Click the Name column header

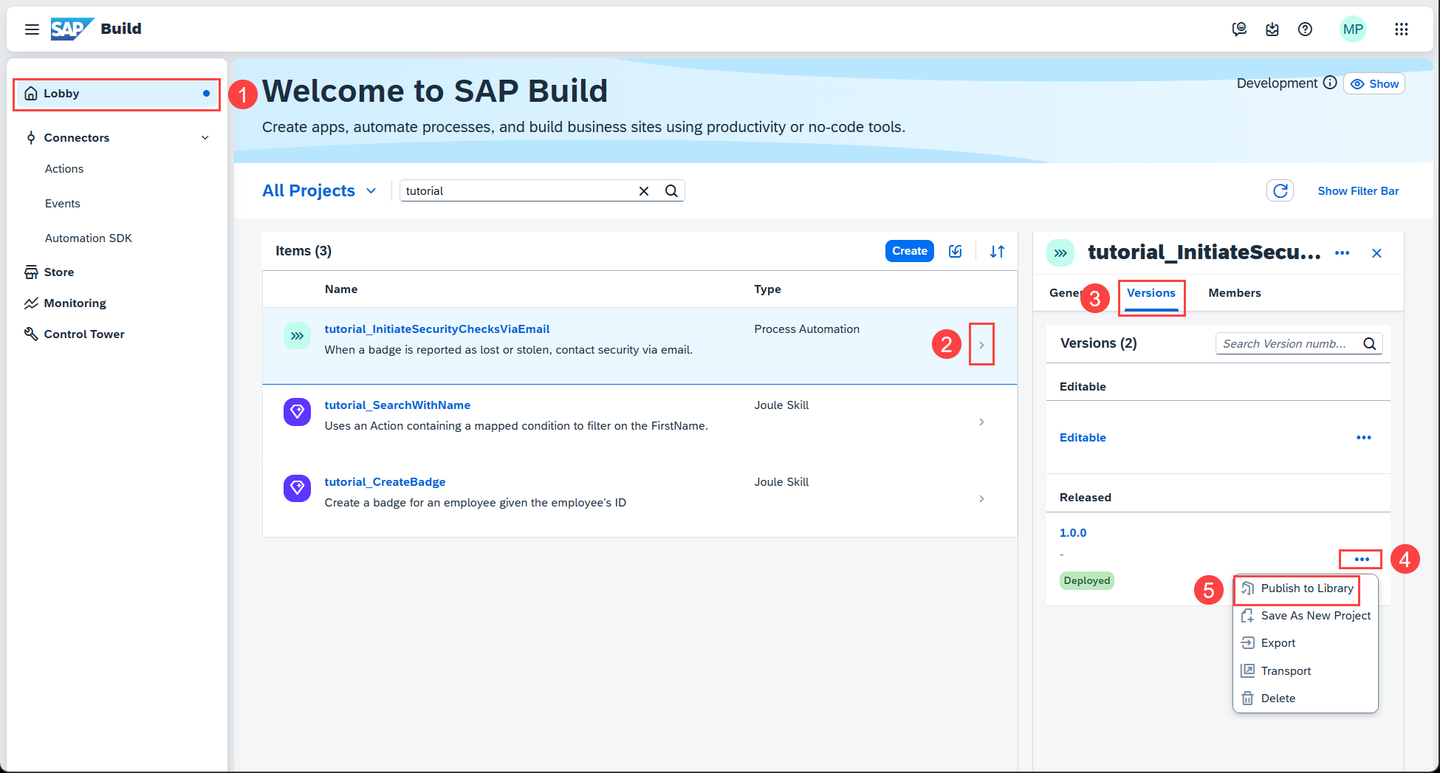[341, 289]
